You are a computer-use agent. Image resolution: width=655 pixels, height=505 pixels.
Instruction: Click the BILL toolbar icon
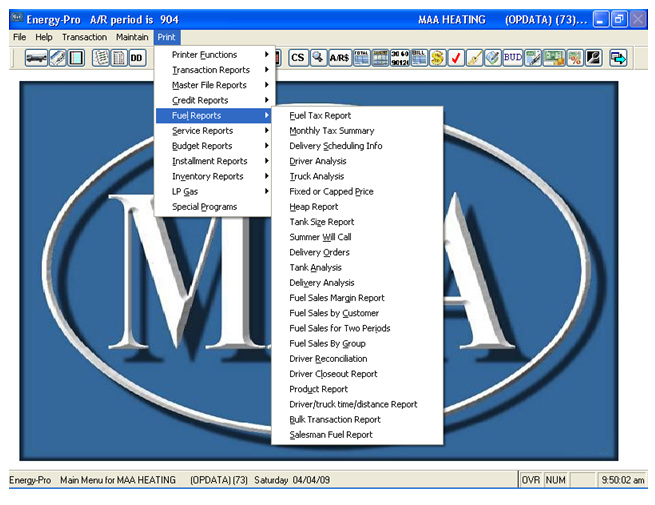pos(419,58)
